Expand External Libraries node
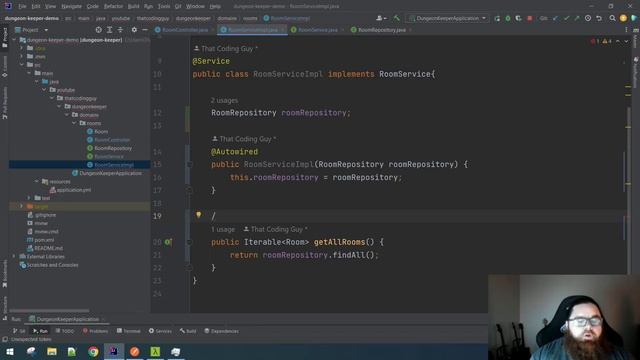This screenshot has width=640, height=360. (x=15, y=256)
